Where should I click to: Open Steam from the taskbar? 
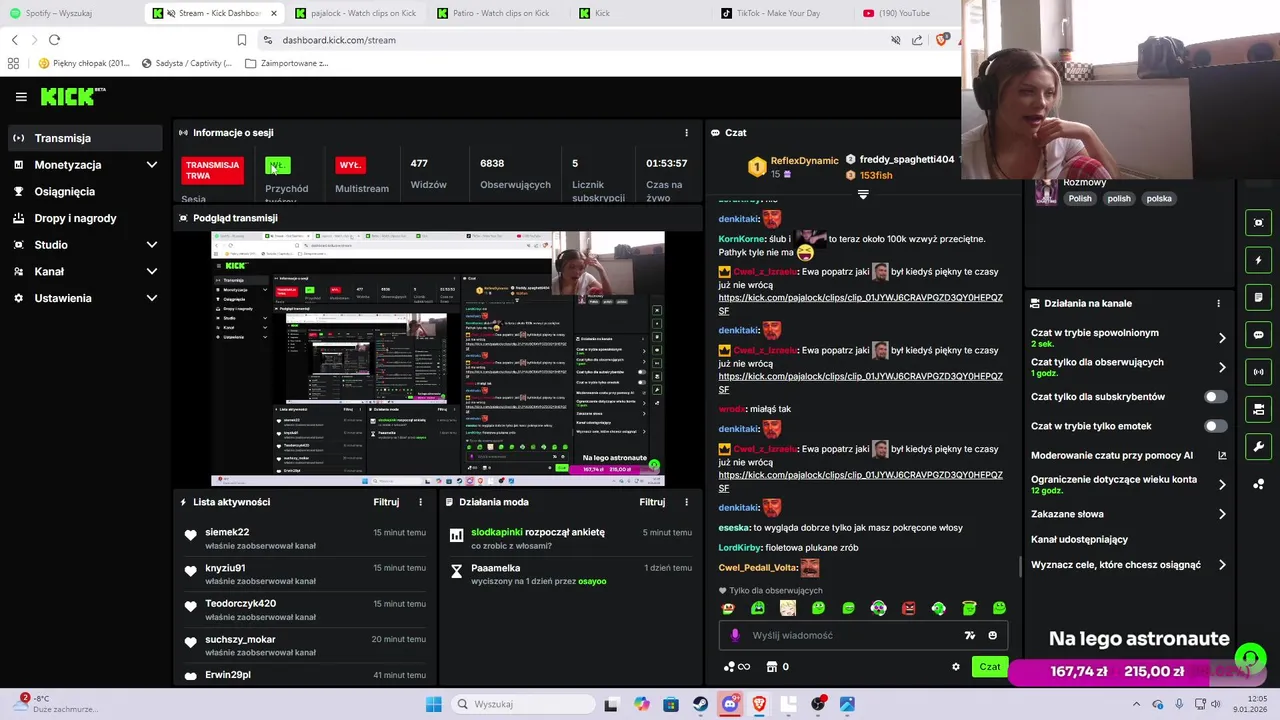coord(700,704)
